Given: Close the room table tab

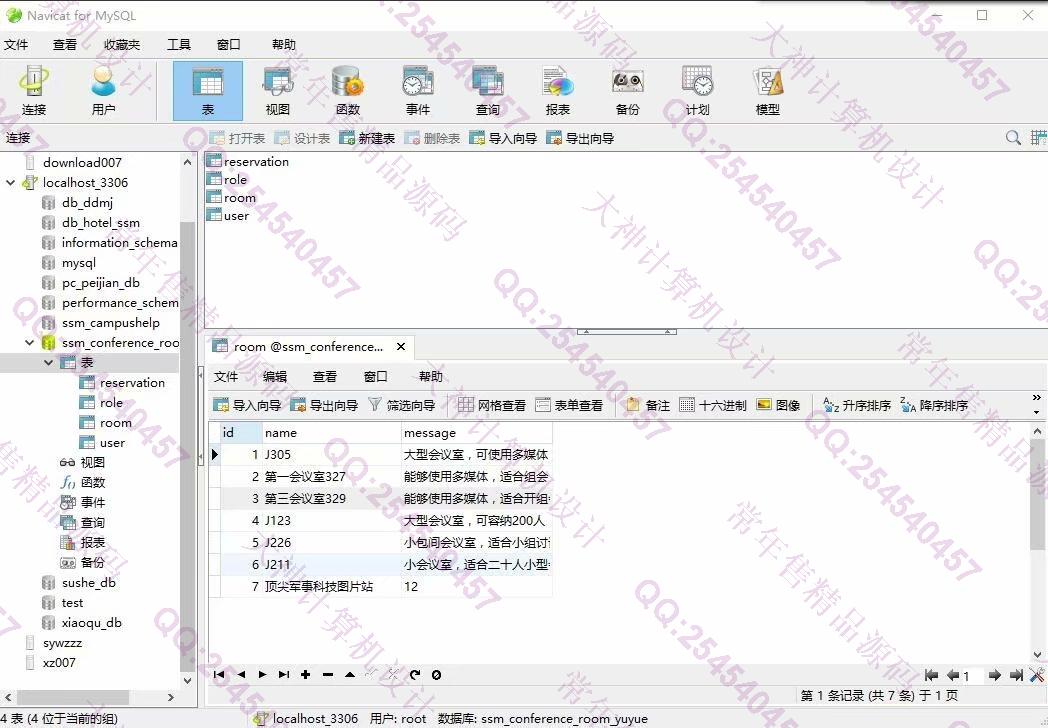Looking at the screenshot, I should click(401, 347).
